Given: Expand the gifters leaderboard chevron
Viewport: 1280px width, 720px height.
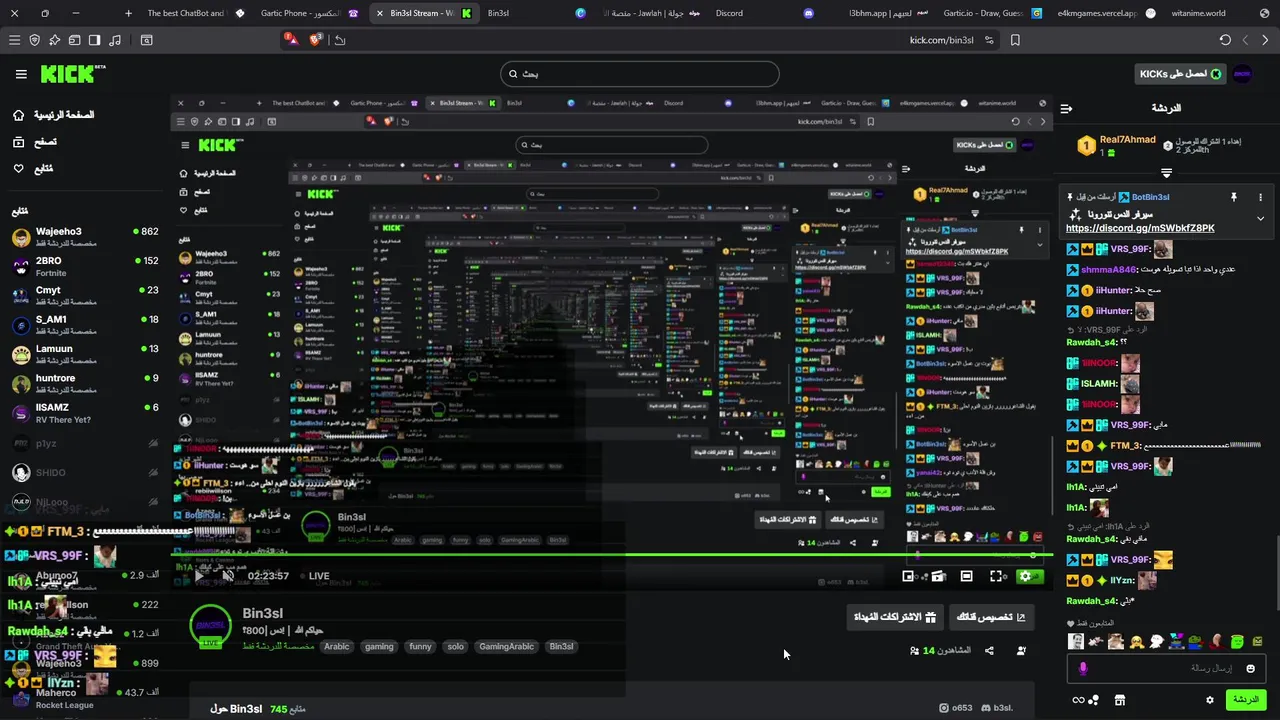Looking at the screenshot, I should [x=1166, y=173].
